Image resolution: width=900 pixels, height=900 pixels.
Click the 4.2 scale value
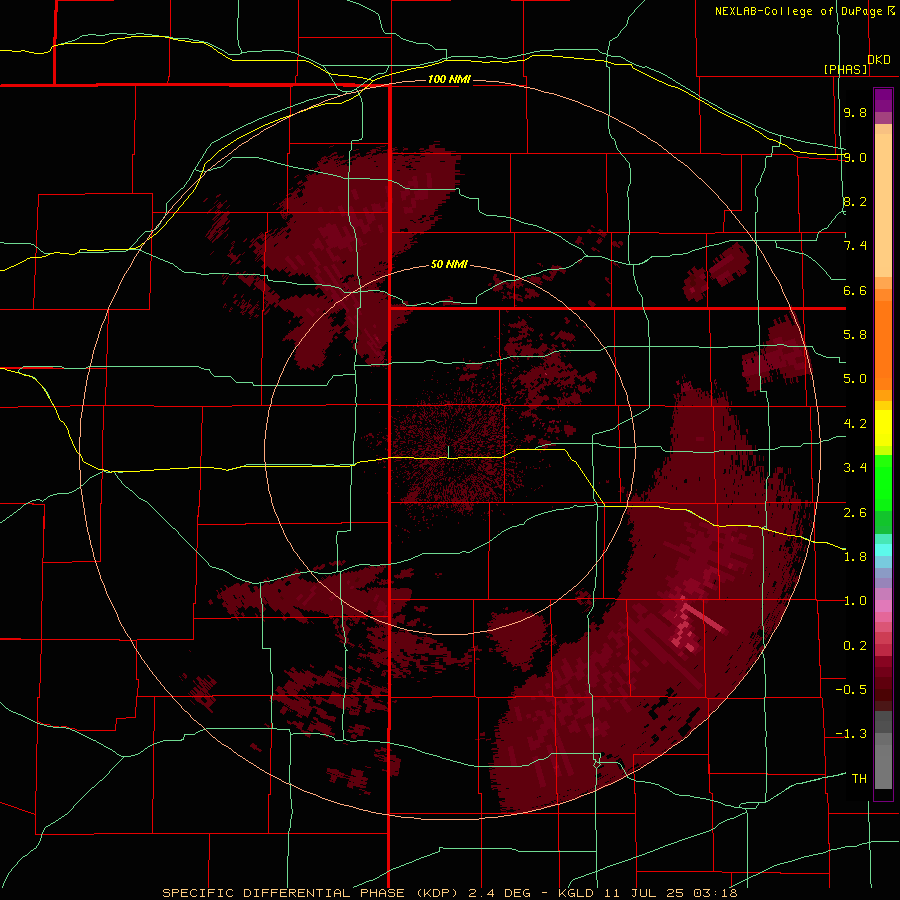[x=855, y=424]
